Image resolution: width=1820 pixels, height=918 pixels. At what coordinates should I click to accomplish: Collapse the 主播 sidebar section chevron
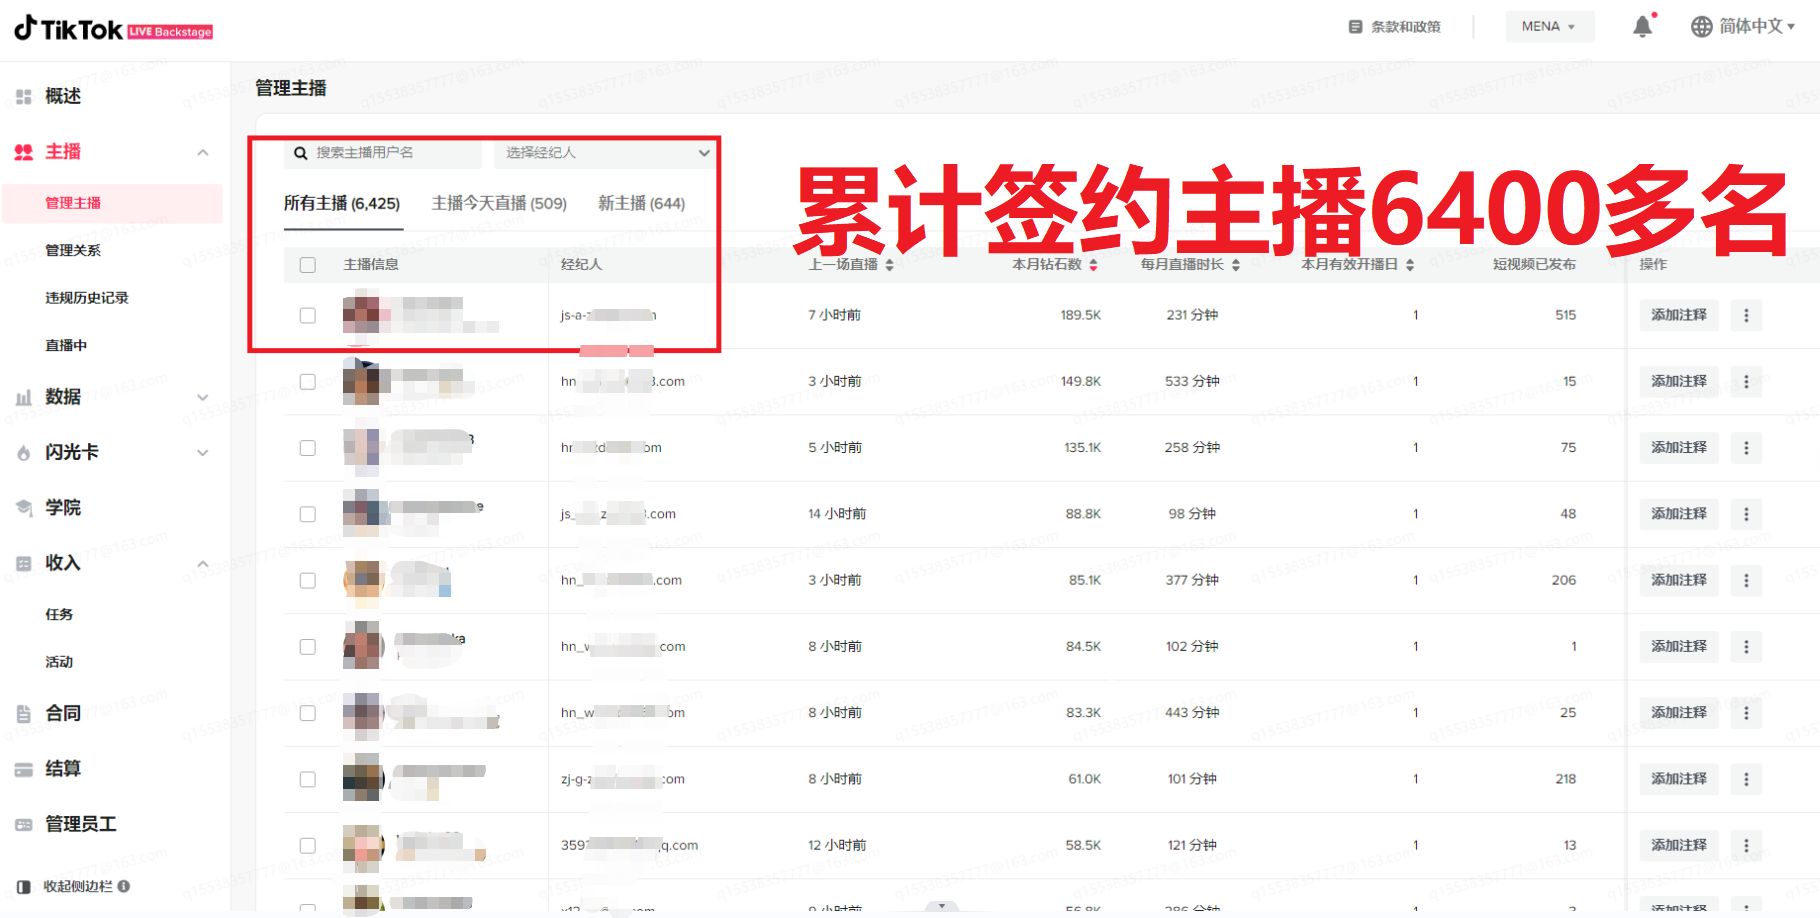(x=203, y=151)
